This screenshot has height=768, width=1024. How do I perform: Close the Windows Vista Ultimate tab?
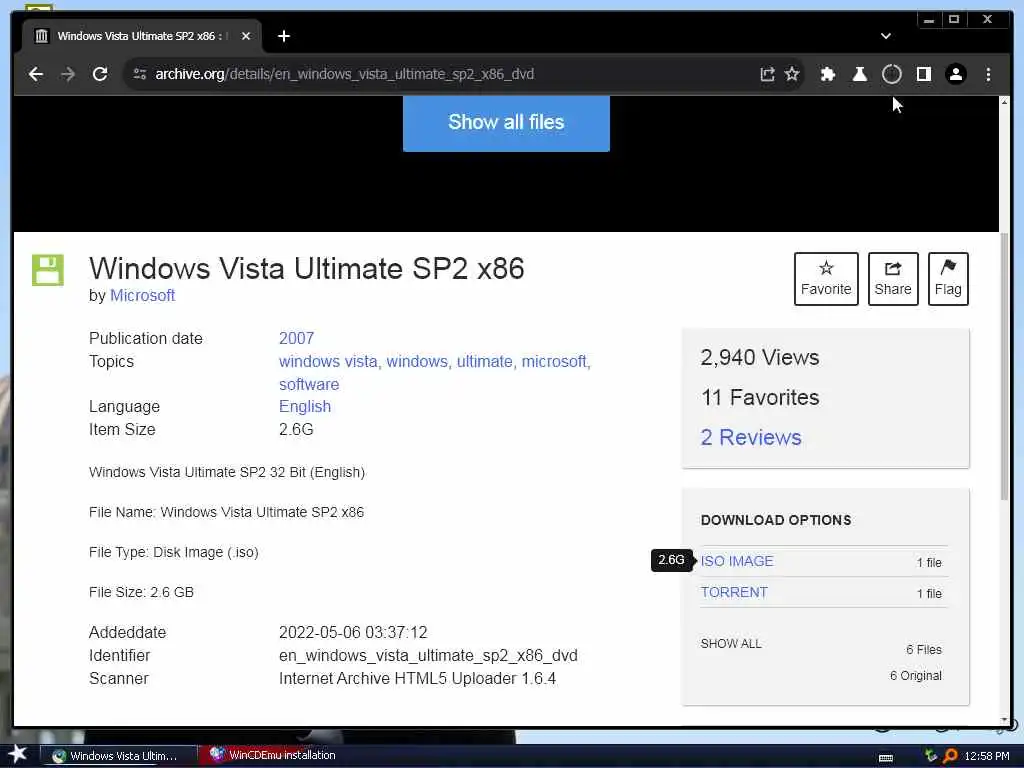pyautogui.click(x=246, y=36)
